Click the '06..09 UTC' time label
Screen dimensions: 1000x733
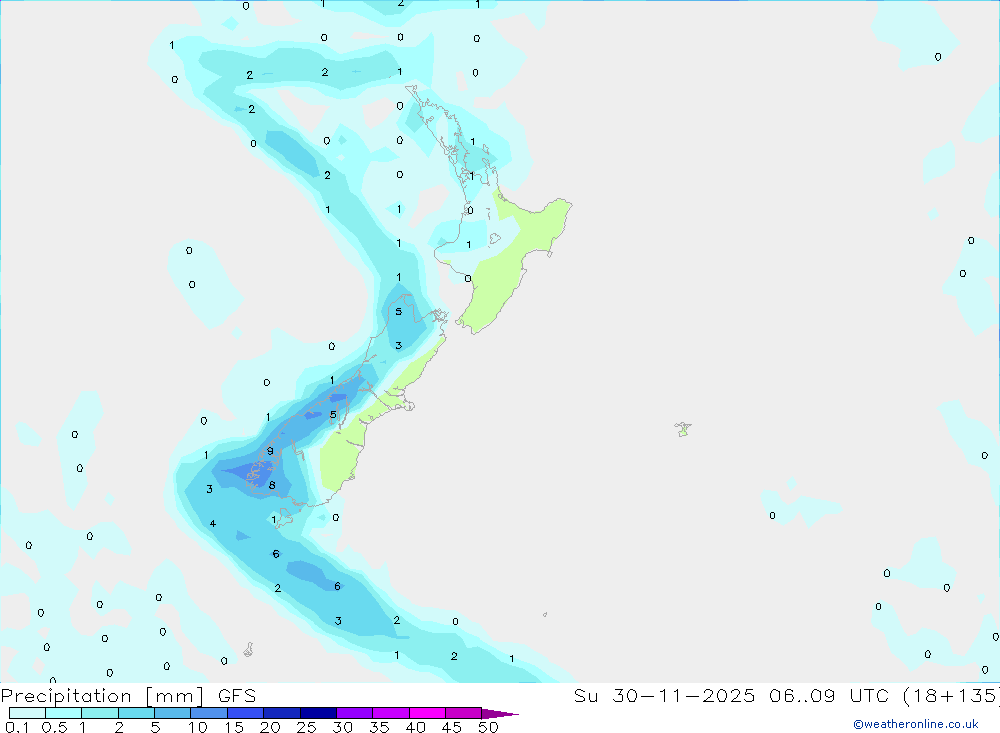[828, 696]
